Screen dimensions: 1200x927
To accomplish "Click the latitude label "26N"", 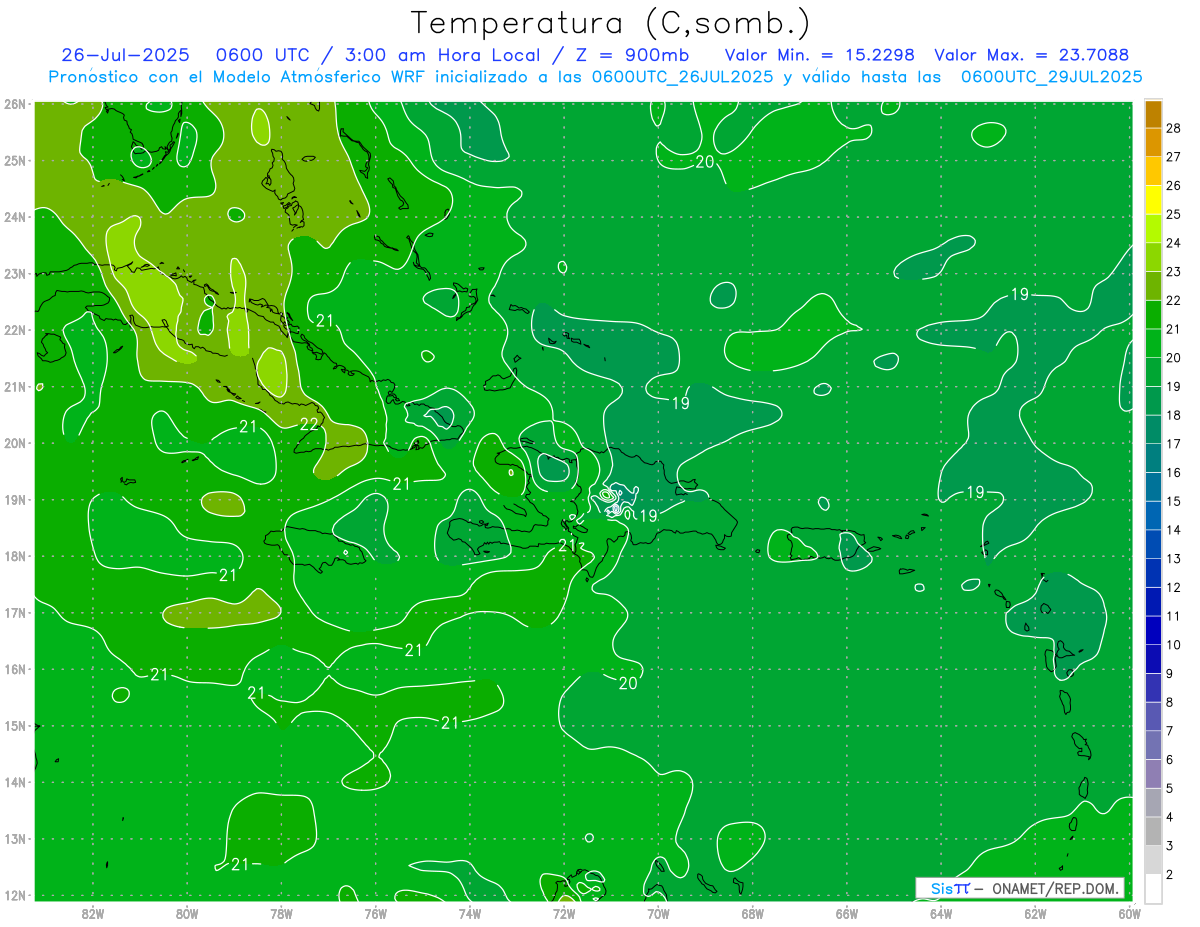I will (x=14, y=104).
